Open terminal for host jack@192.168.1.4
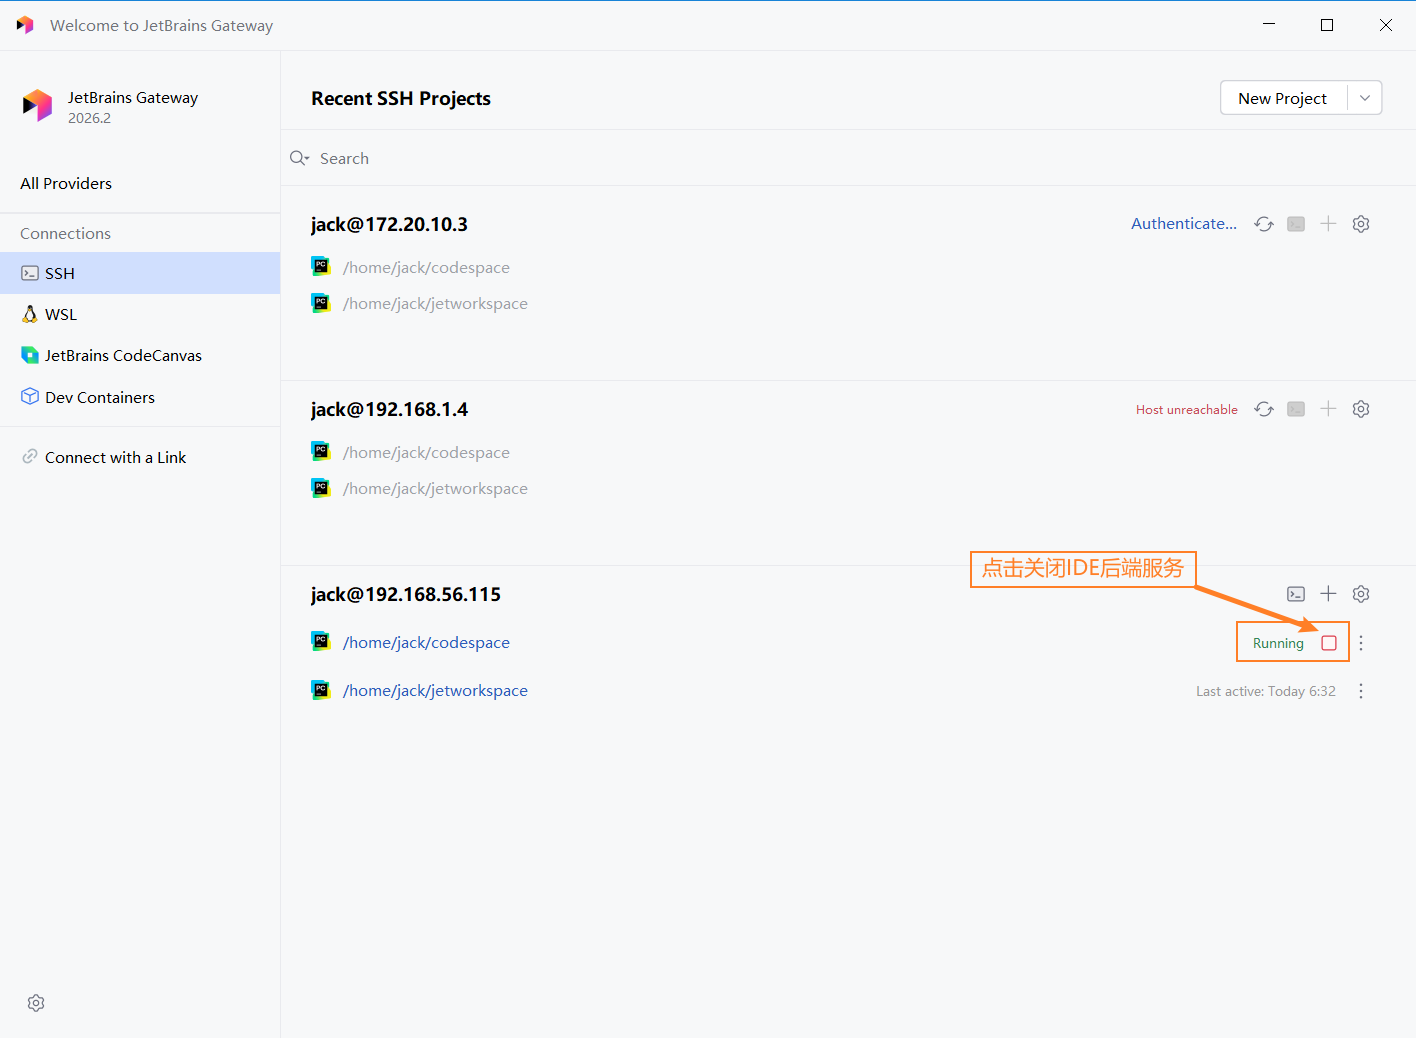This screenshot has height=1038, width=1416. tap(1296, 409)
